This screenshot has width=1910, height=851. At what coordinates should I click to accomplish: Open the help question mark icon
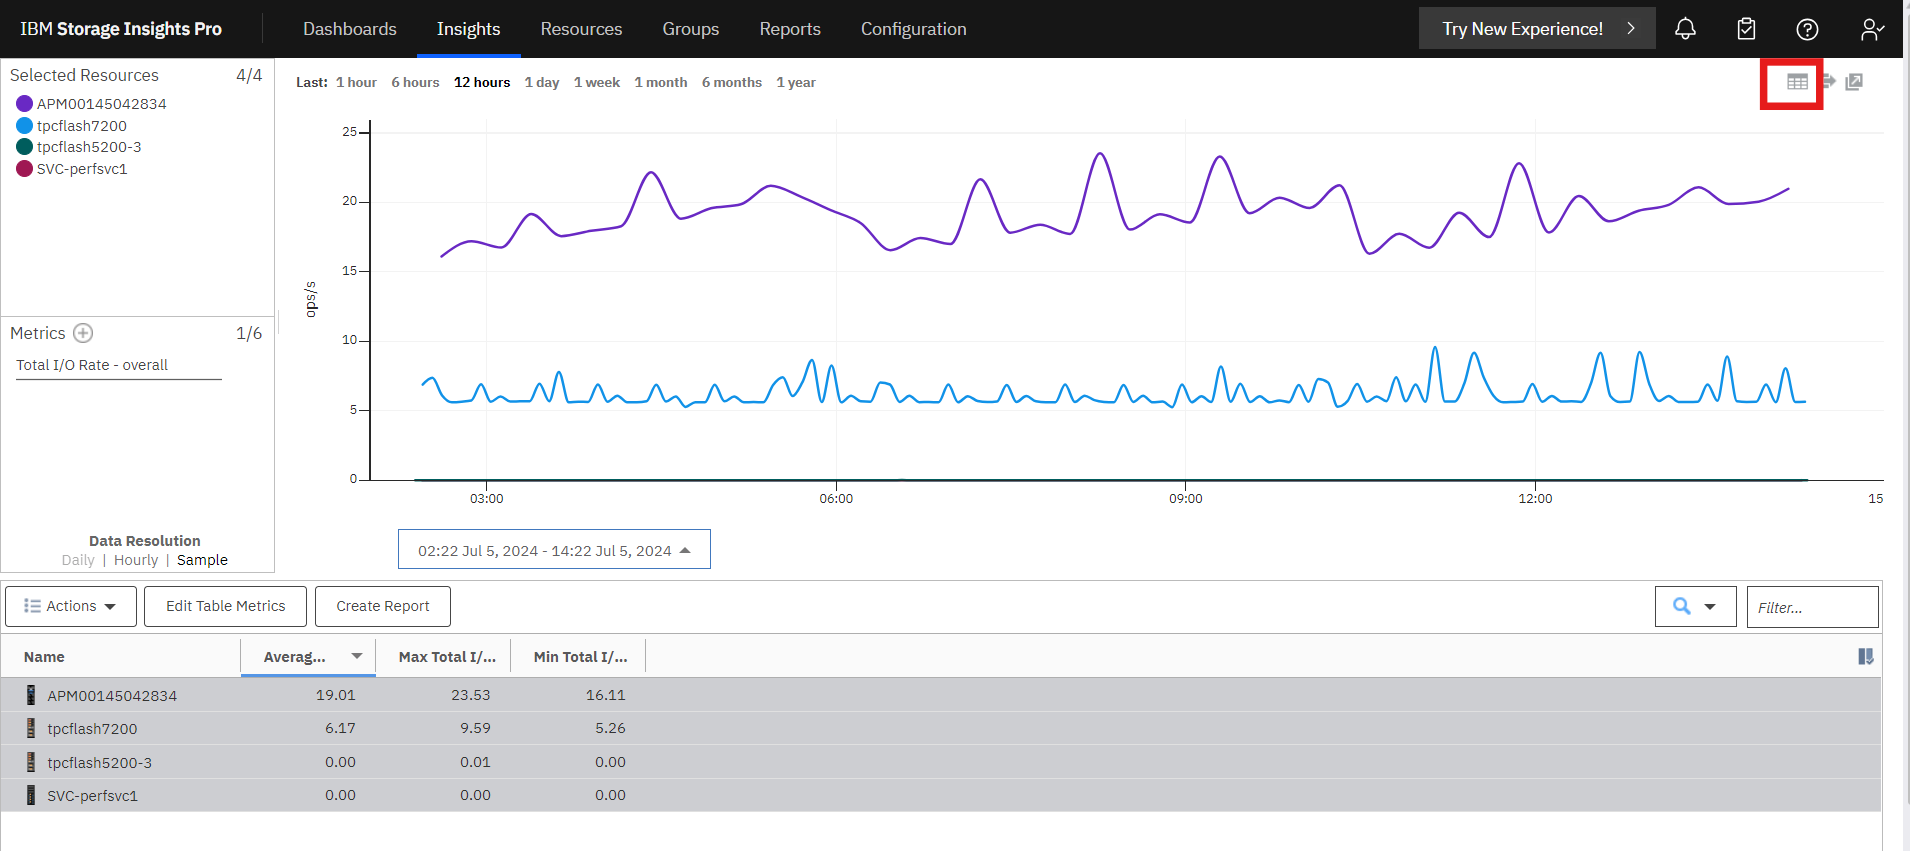pyautogui.click(x=1807, y=29)
